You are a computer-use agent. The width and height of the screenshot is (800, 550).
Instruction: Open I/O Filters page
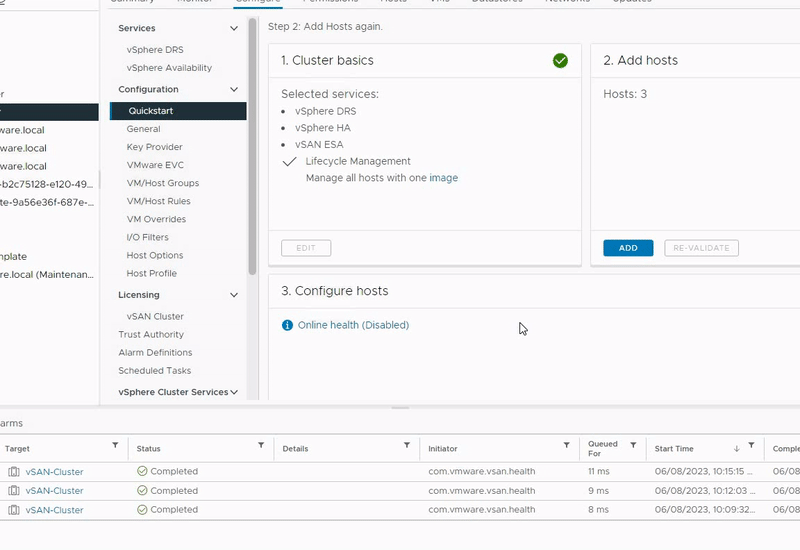(147, 237)
